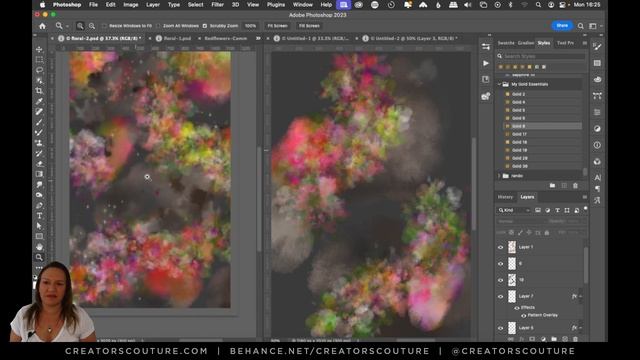640x360 pixels.
Task: Open the Character panel icon
Action: click(x=598, y=178)
